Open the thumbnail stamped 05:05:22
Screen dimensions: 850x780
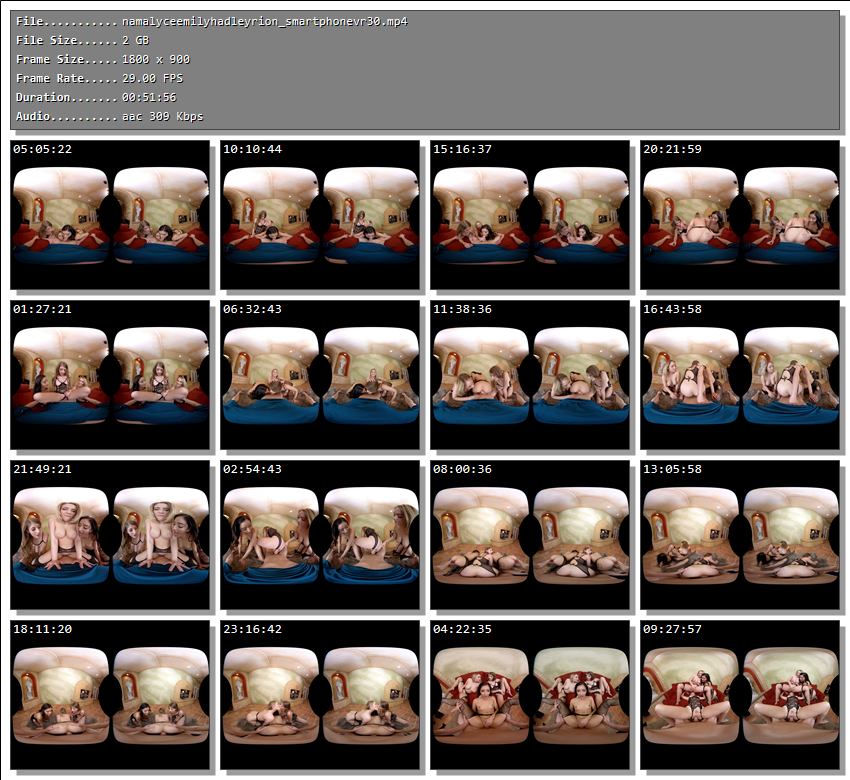click(x=110, y=215)
